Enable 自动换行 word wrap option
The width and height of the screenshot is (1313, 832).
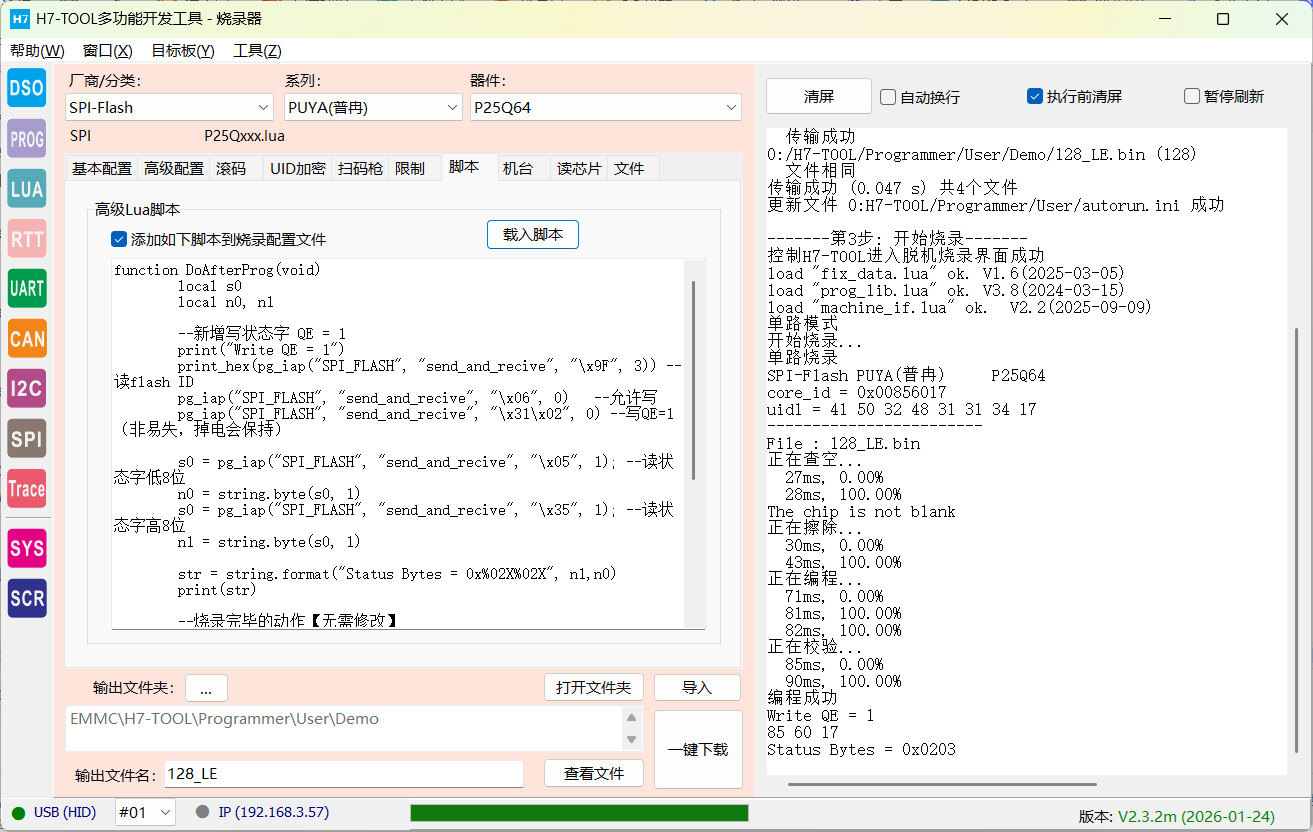pos(887,96)
